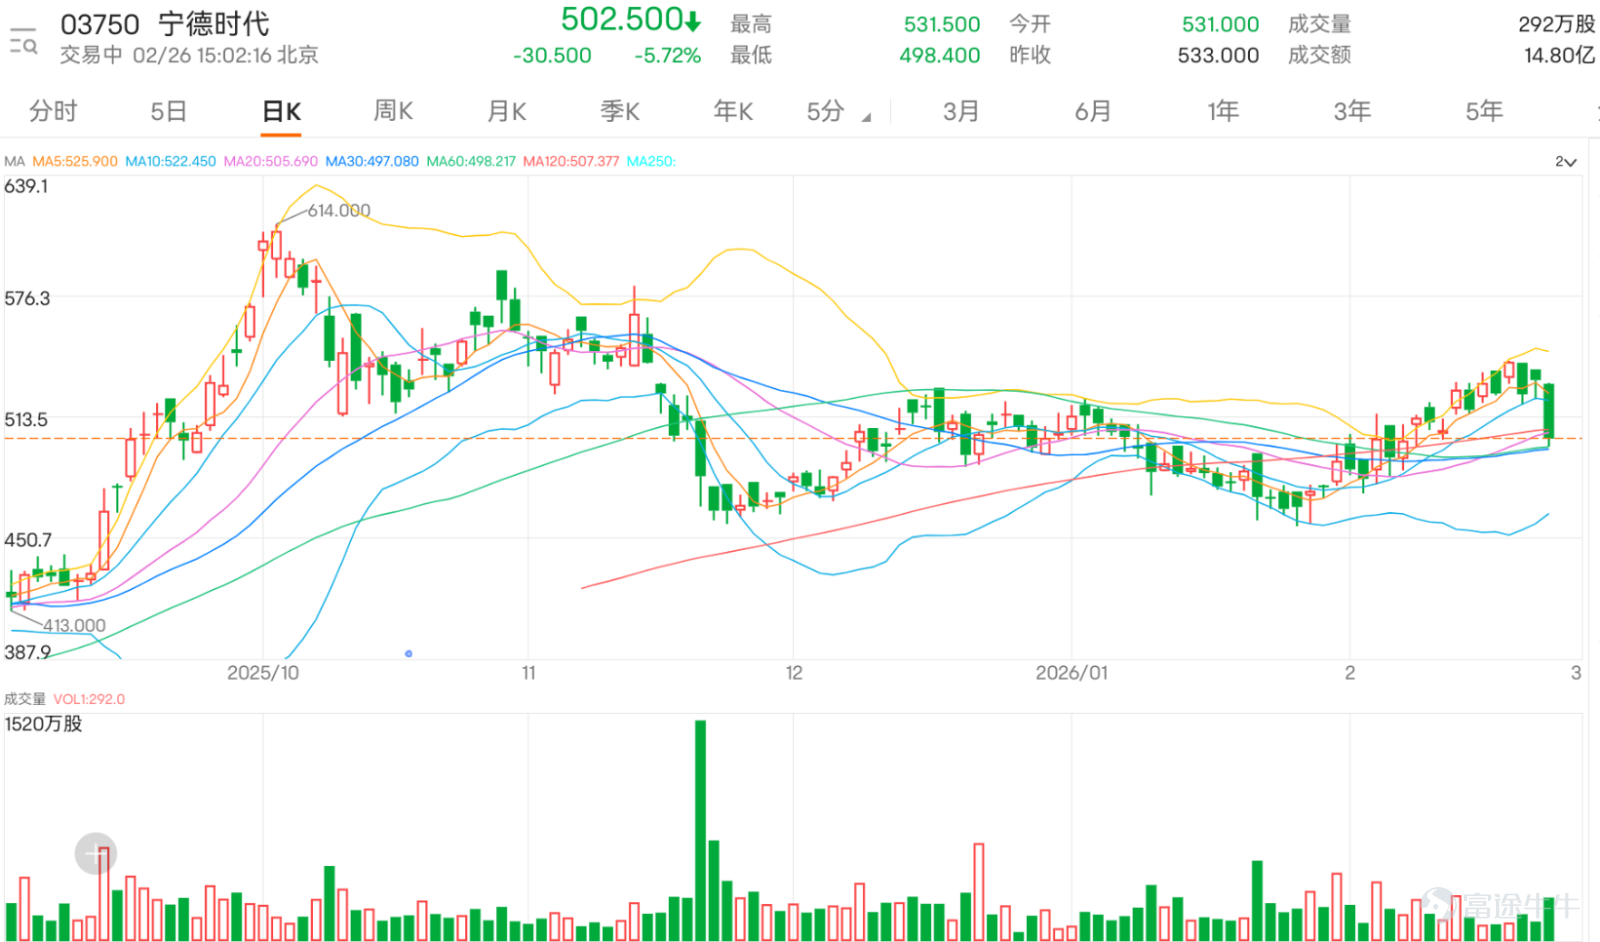This screenshot has width=1600, height=942.
Task: Click the 513.5 price axis label
Action: [26, 419]
